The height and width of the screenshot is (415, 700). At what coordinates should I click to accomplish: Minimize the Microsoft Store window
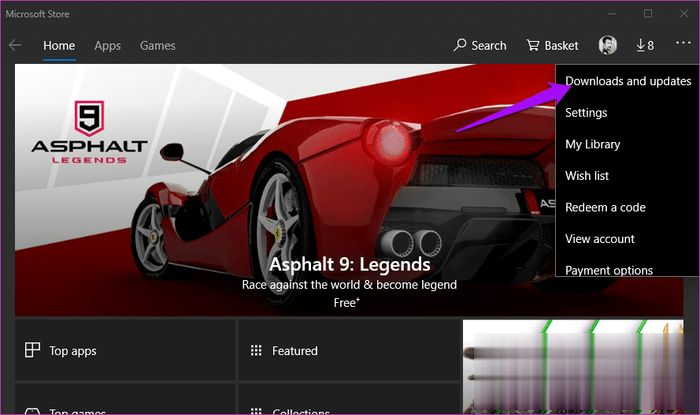pos(612,13)
